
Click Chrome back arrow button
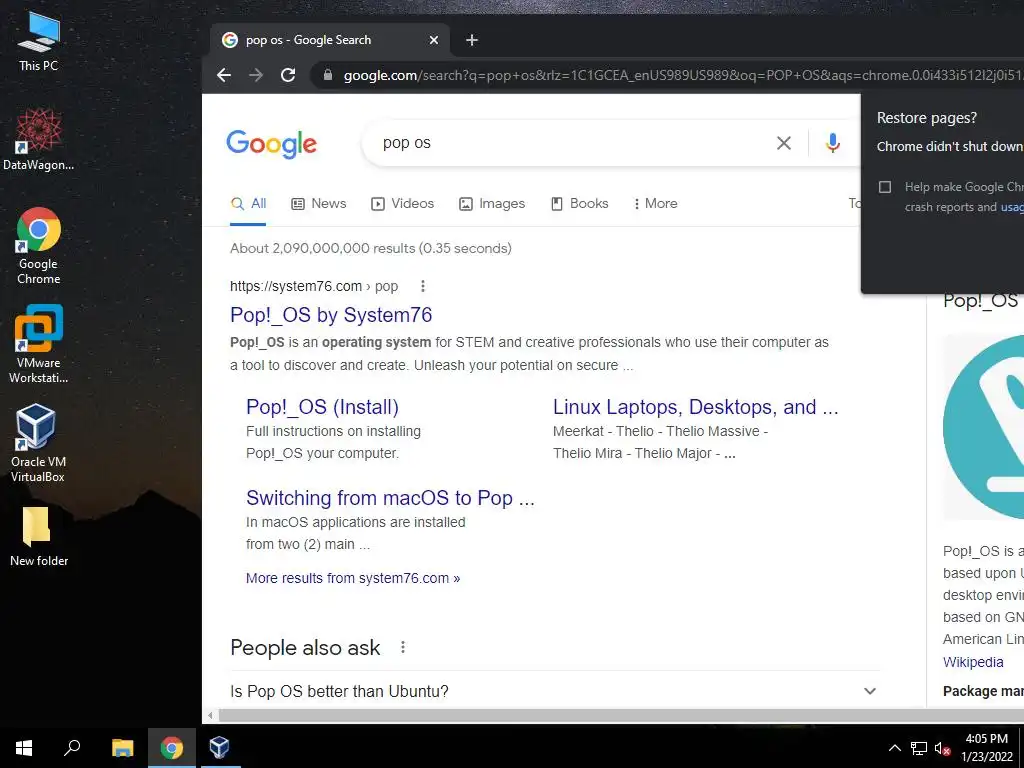[x=224, y=75]
